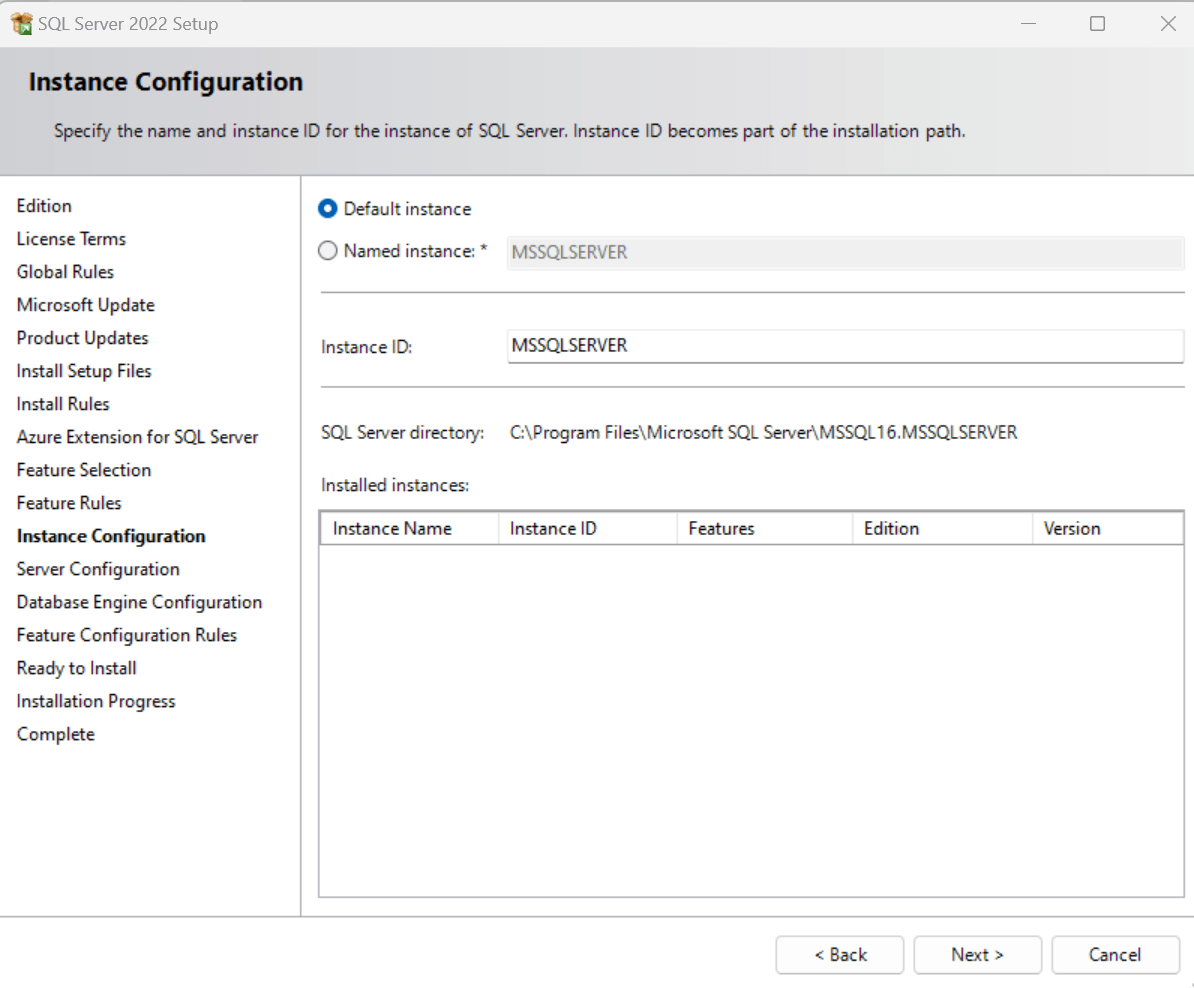Click the Edition column header
The height and width of the screenshot is (988, 1194).
(x=942, y=529)
